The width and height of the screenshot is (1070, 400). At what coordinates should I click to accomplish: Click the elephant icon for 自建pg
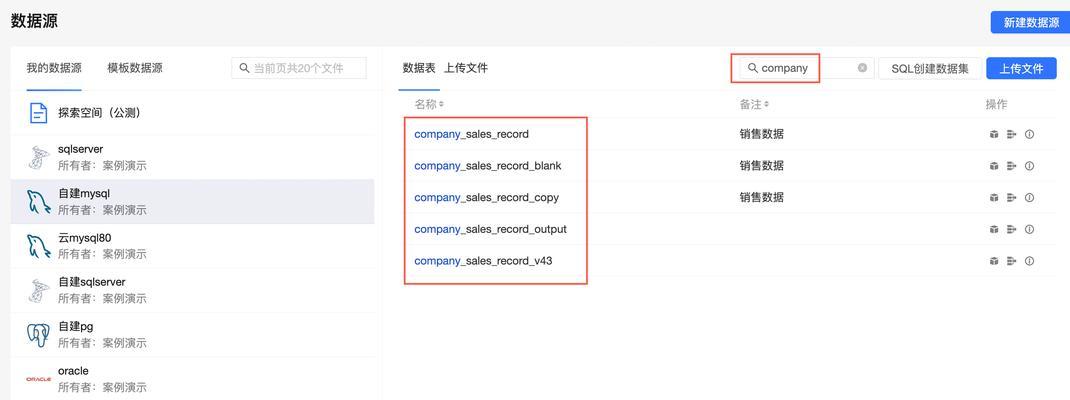coord(38,334)
